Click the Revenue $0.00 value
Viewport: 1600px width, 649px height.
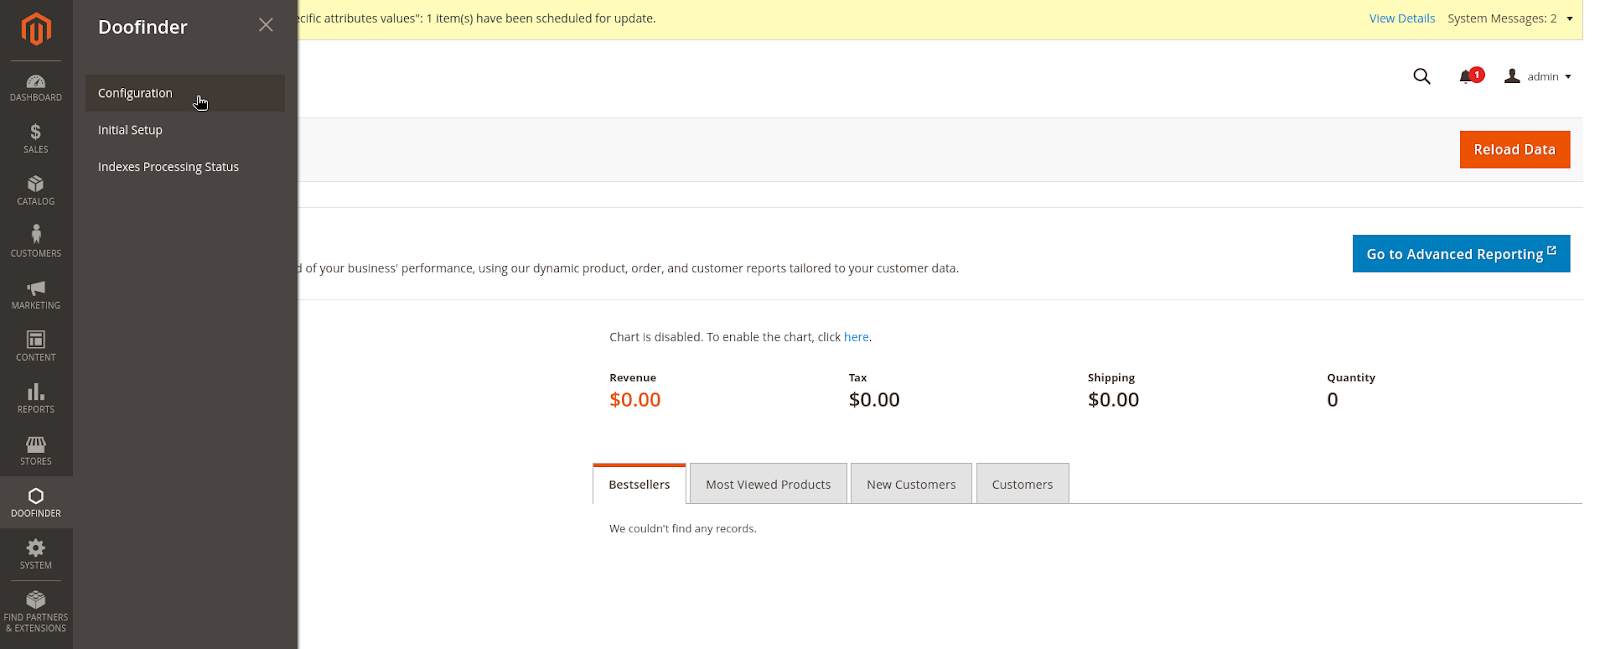[635, 400]
